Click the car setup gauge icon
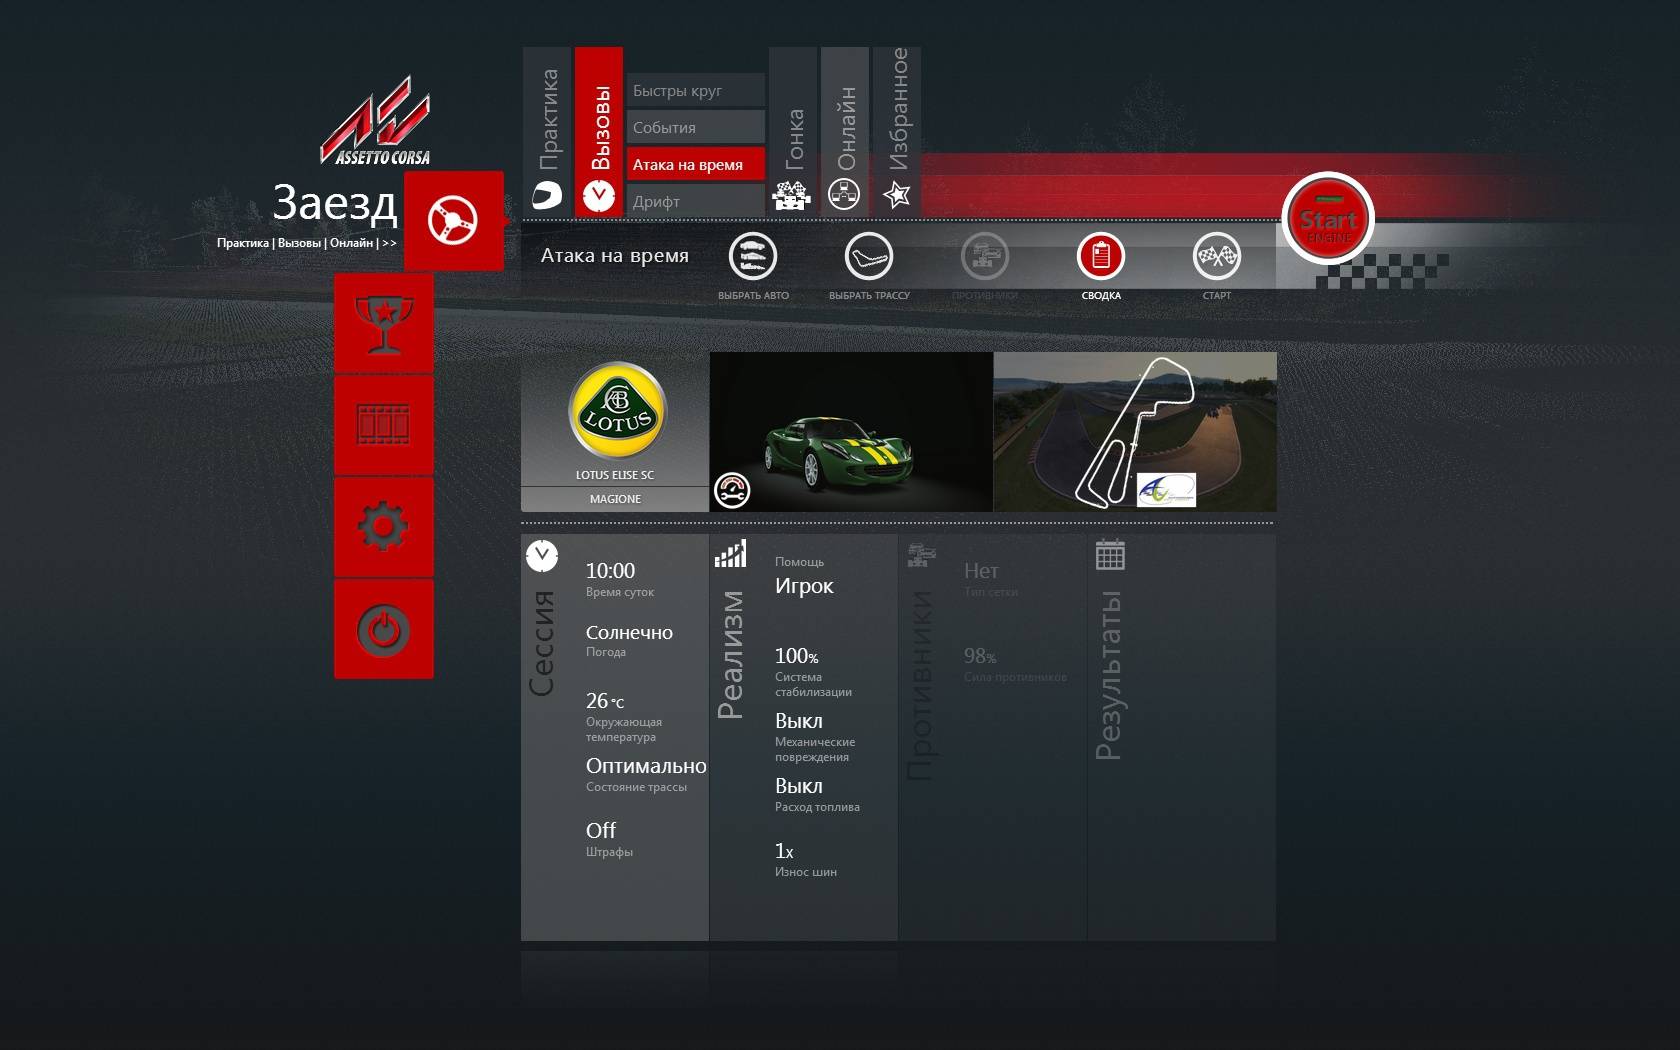Image resolution: width=1680 pixels, height=1050 pixels. [x=732, y=491]
